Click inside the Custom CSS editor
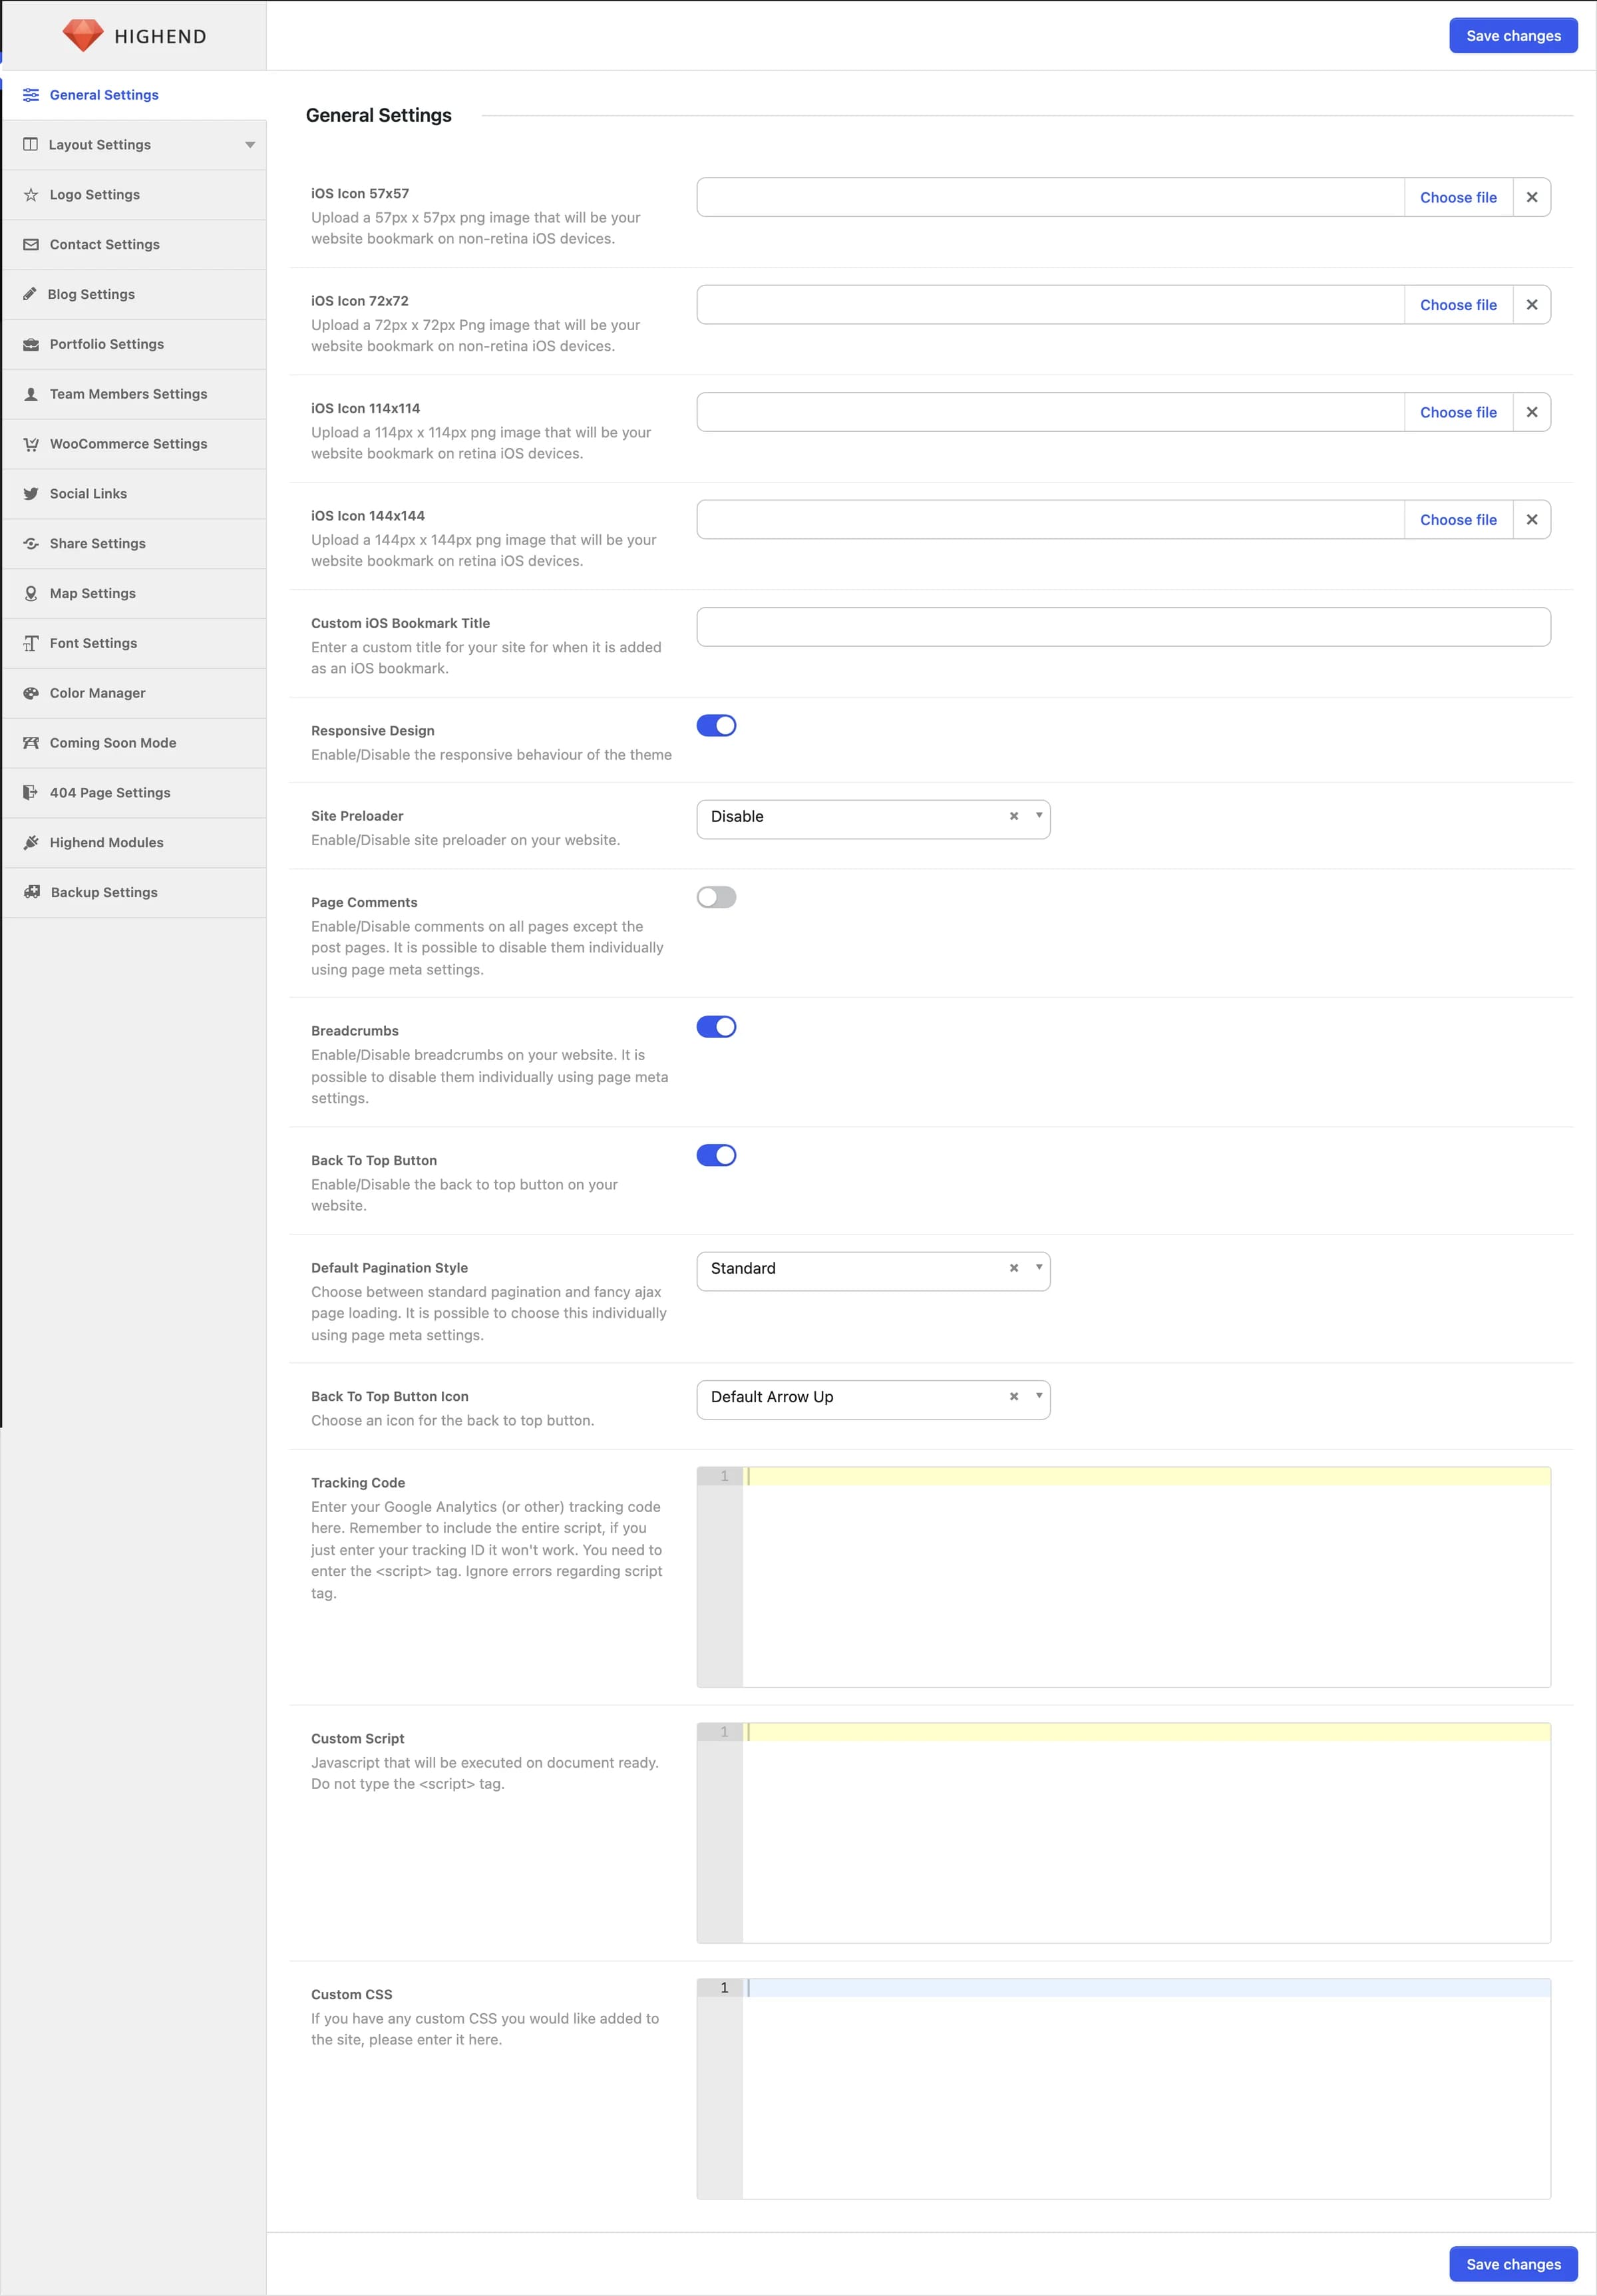1597x2296 pixels. (x=1123, y=2089)
